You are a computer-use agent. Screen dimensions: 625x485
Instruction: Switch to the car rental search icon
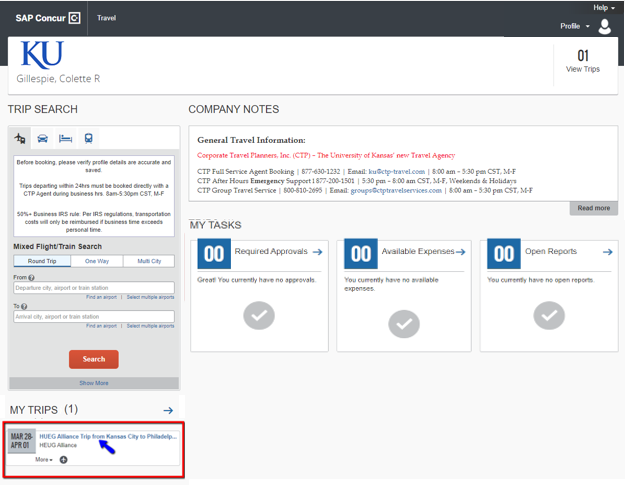point(43,138)
